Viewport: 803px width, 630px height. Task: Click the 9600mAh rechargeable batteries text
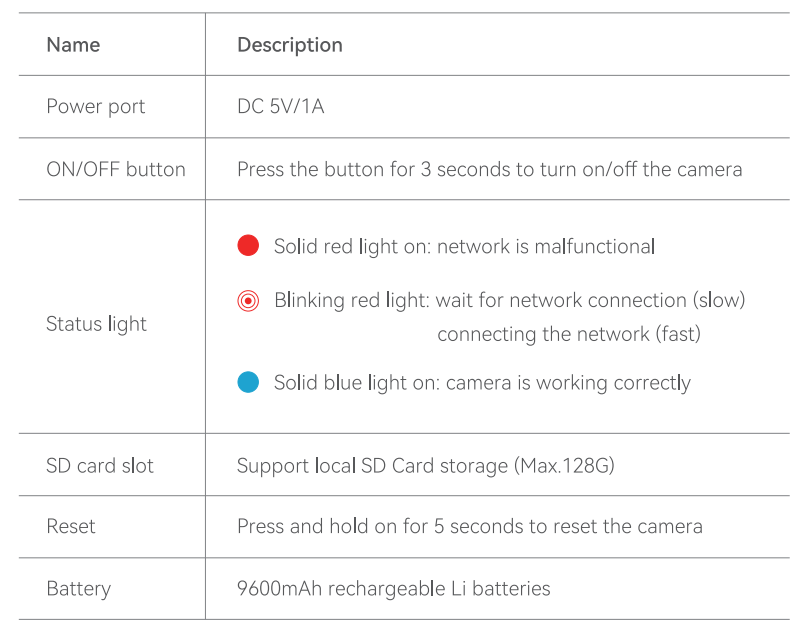pyautogui.click(x=393, y=589)
